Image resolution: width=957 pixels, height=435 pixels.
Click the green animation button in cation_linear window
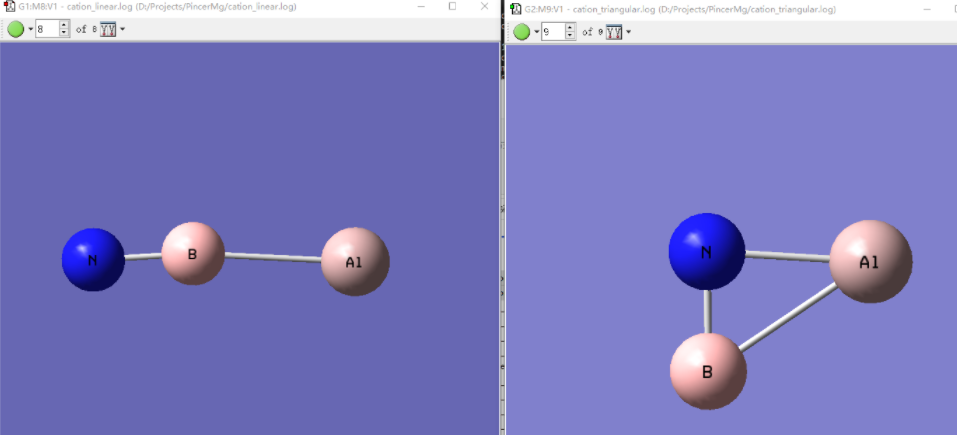pyautogui.click(x=16, y=29)
